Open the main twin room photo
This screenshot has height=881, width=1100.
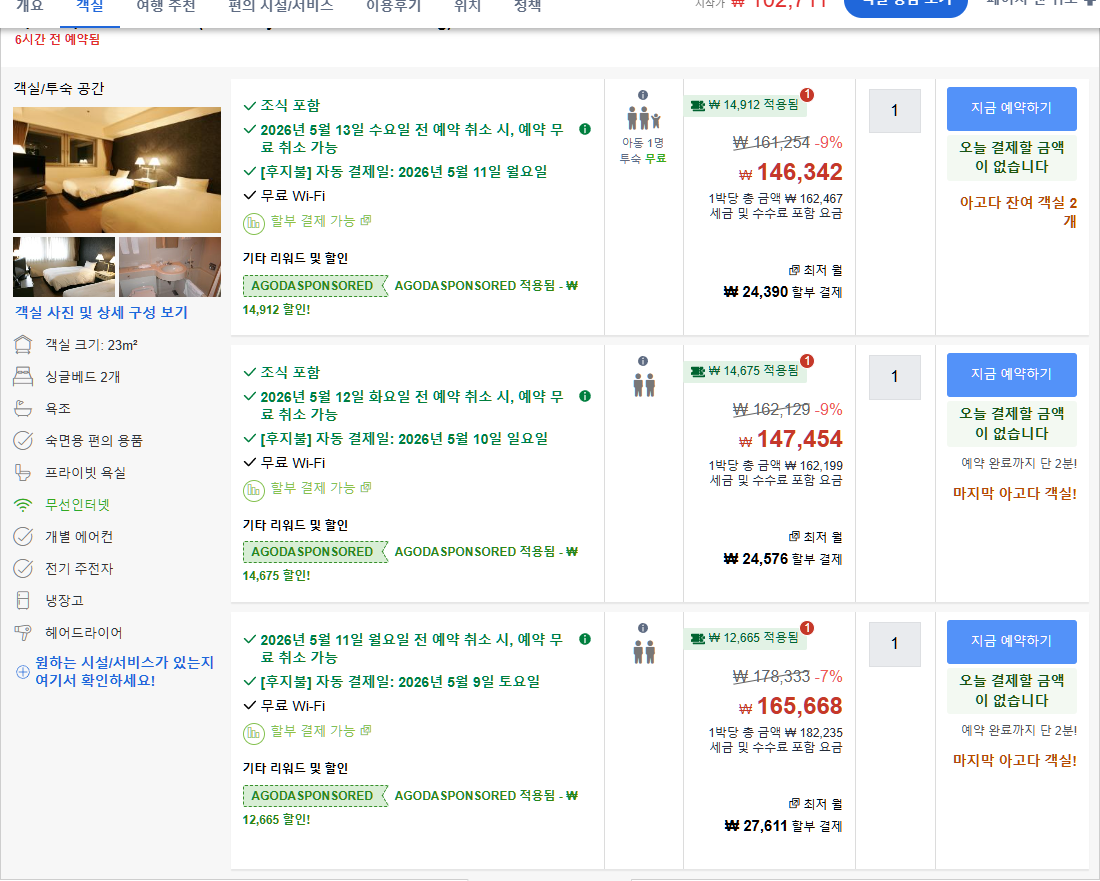click(x=116, y=170)
